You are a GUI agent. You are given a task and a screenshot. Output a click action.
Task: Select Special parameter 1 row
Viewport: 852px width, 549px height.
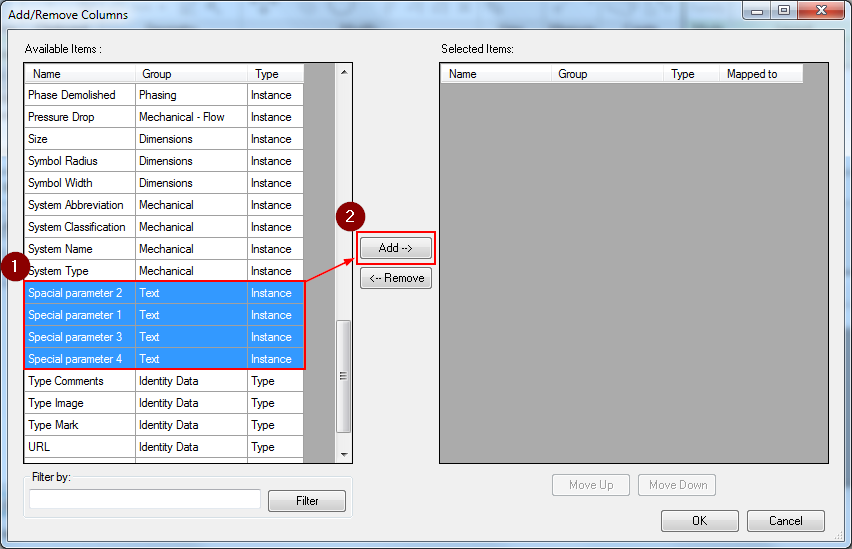click(164, 315)
